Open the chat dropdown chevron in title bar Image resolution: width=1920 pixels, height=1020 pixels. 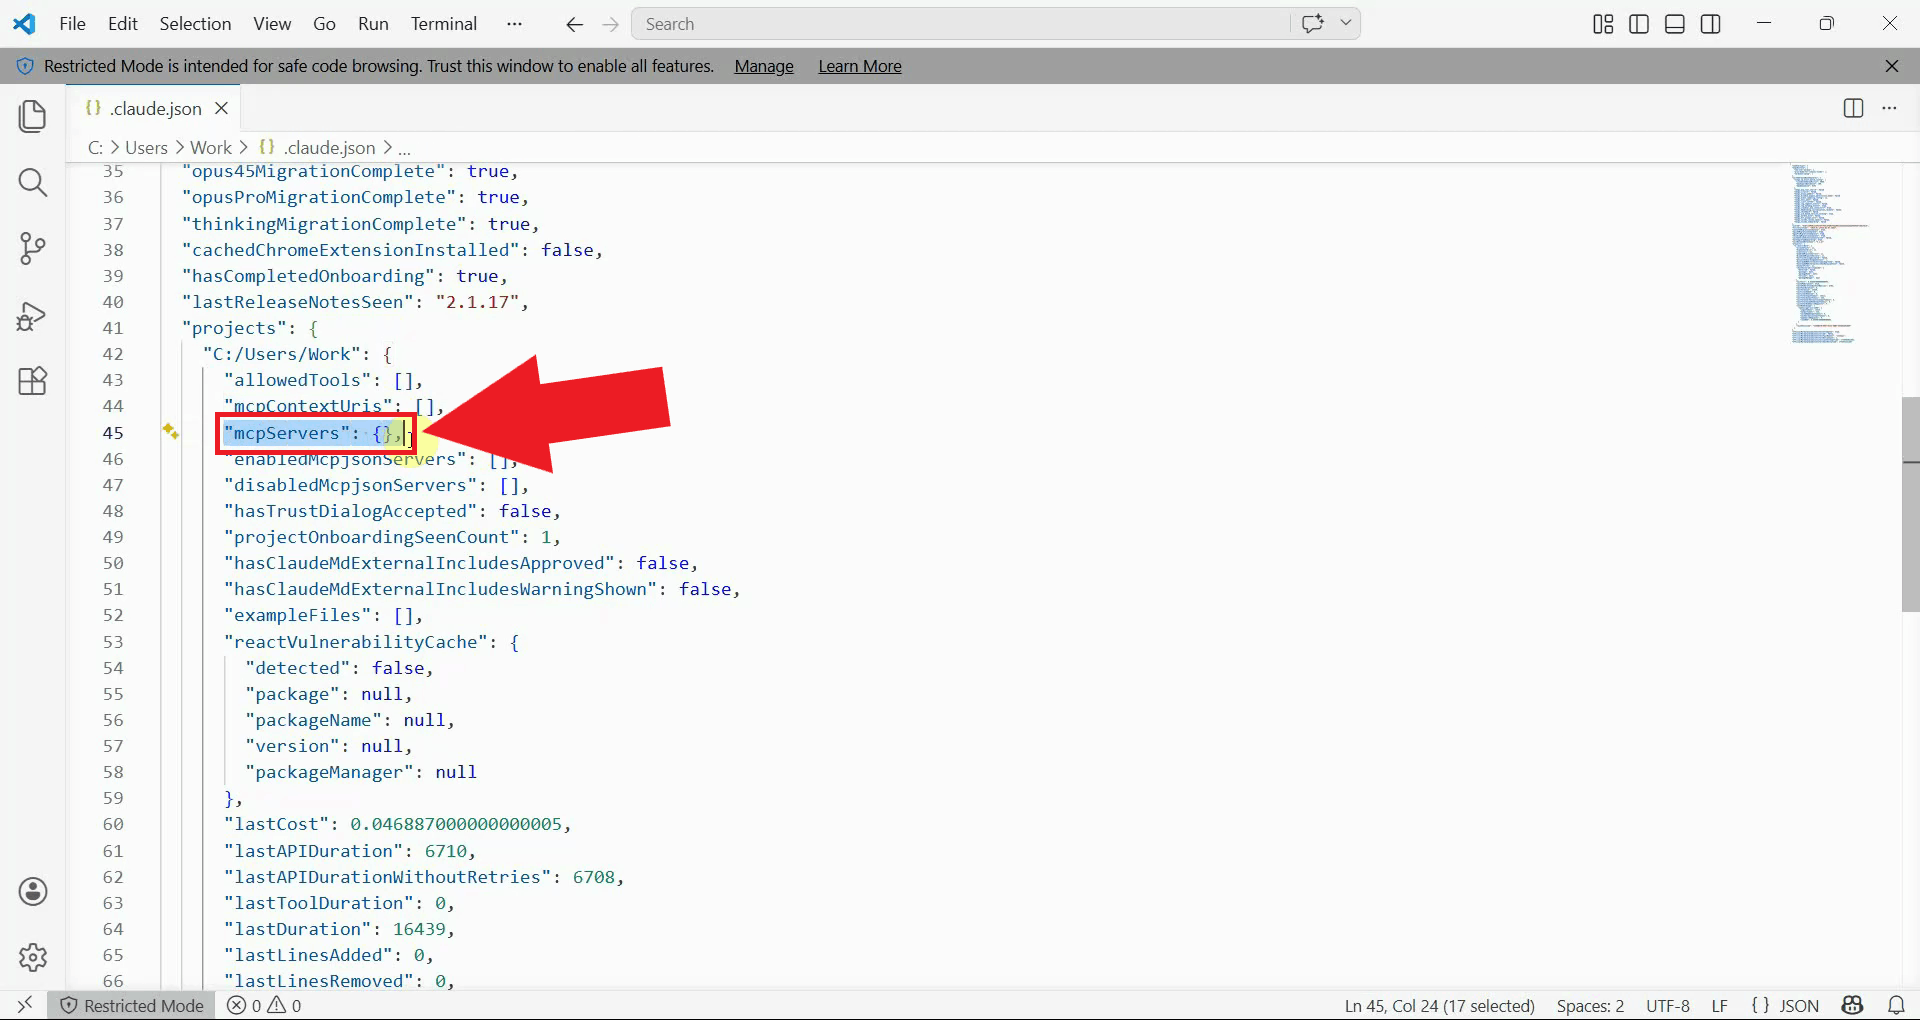pyautogui.click(x=1346, y=23)
